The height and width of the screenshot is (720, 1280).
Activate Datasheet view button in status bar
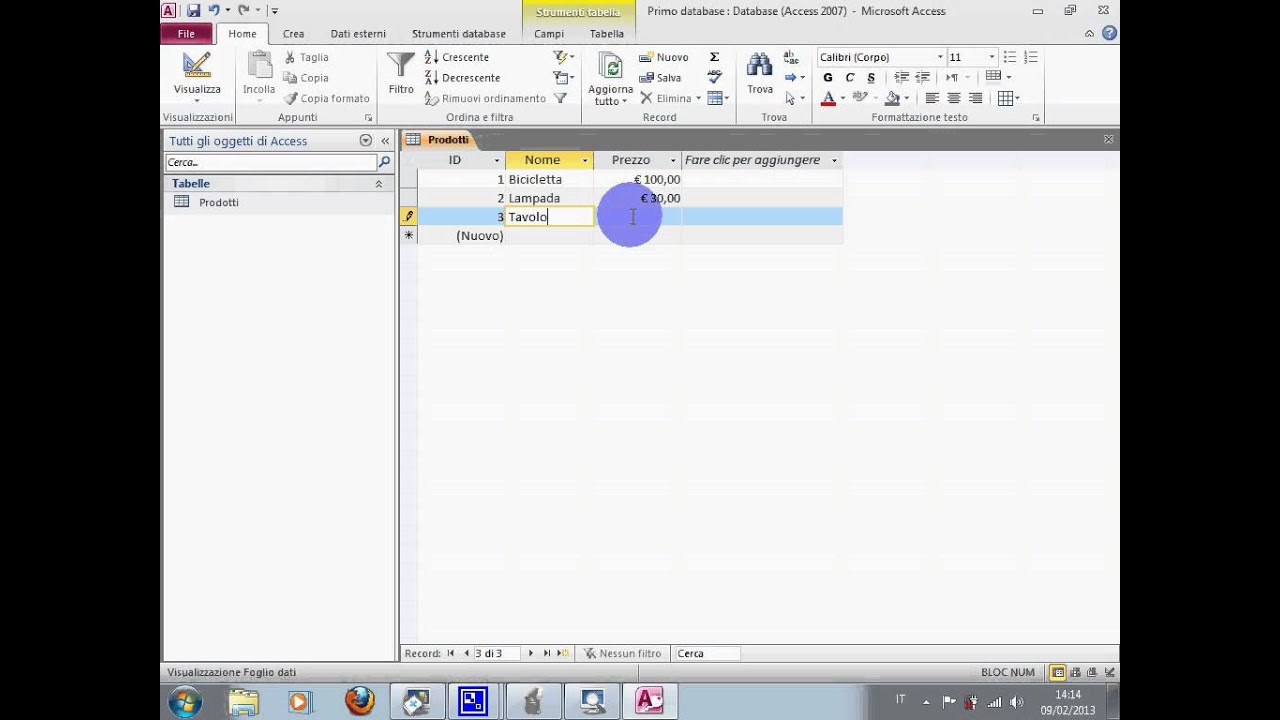[1058, 673]
